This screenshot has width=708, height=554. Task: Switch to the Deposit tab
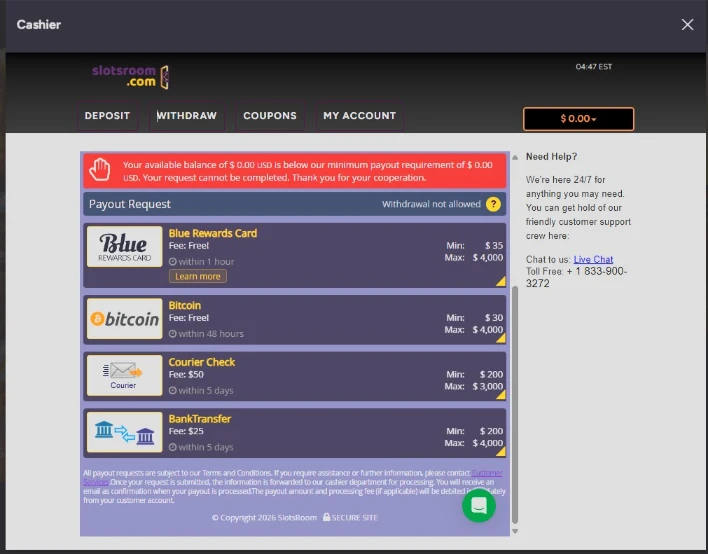pos(107,116)
